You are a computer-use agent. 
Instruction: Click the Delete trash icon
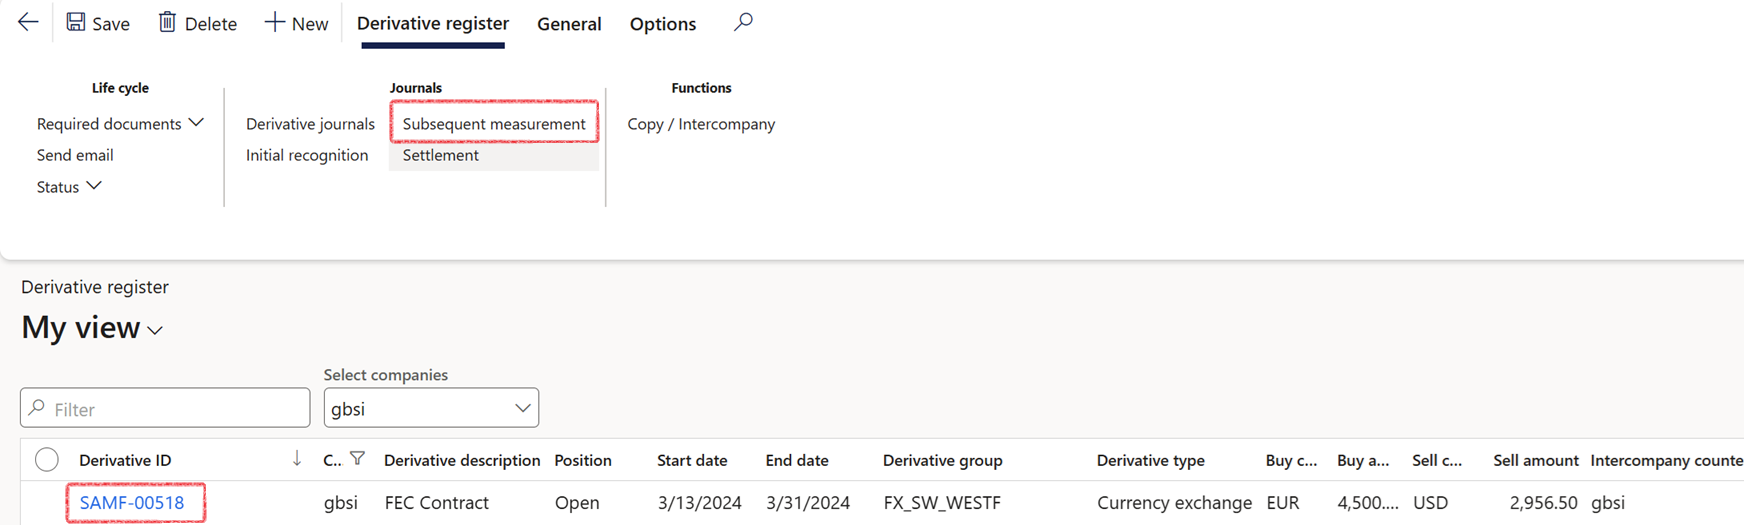(167, 22)
